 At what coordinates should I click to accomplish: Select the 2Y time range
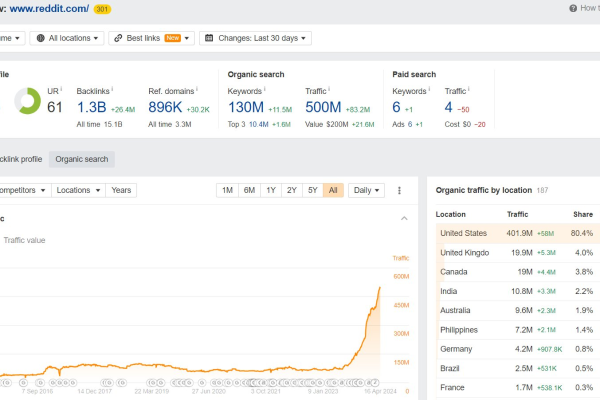pyautogui.click(x=292, y=190)
